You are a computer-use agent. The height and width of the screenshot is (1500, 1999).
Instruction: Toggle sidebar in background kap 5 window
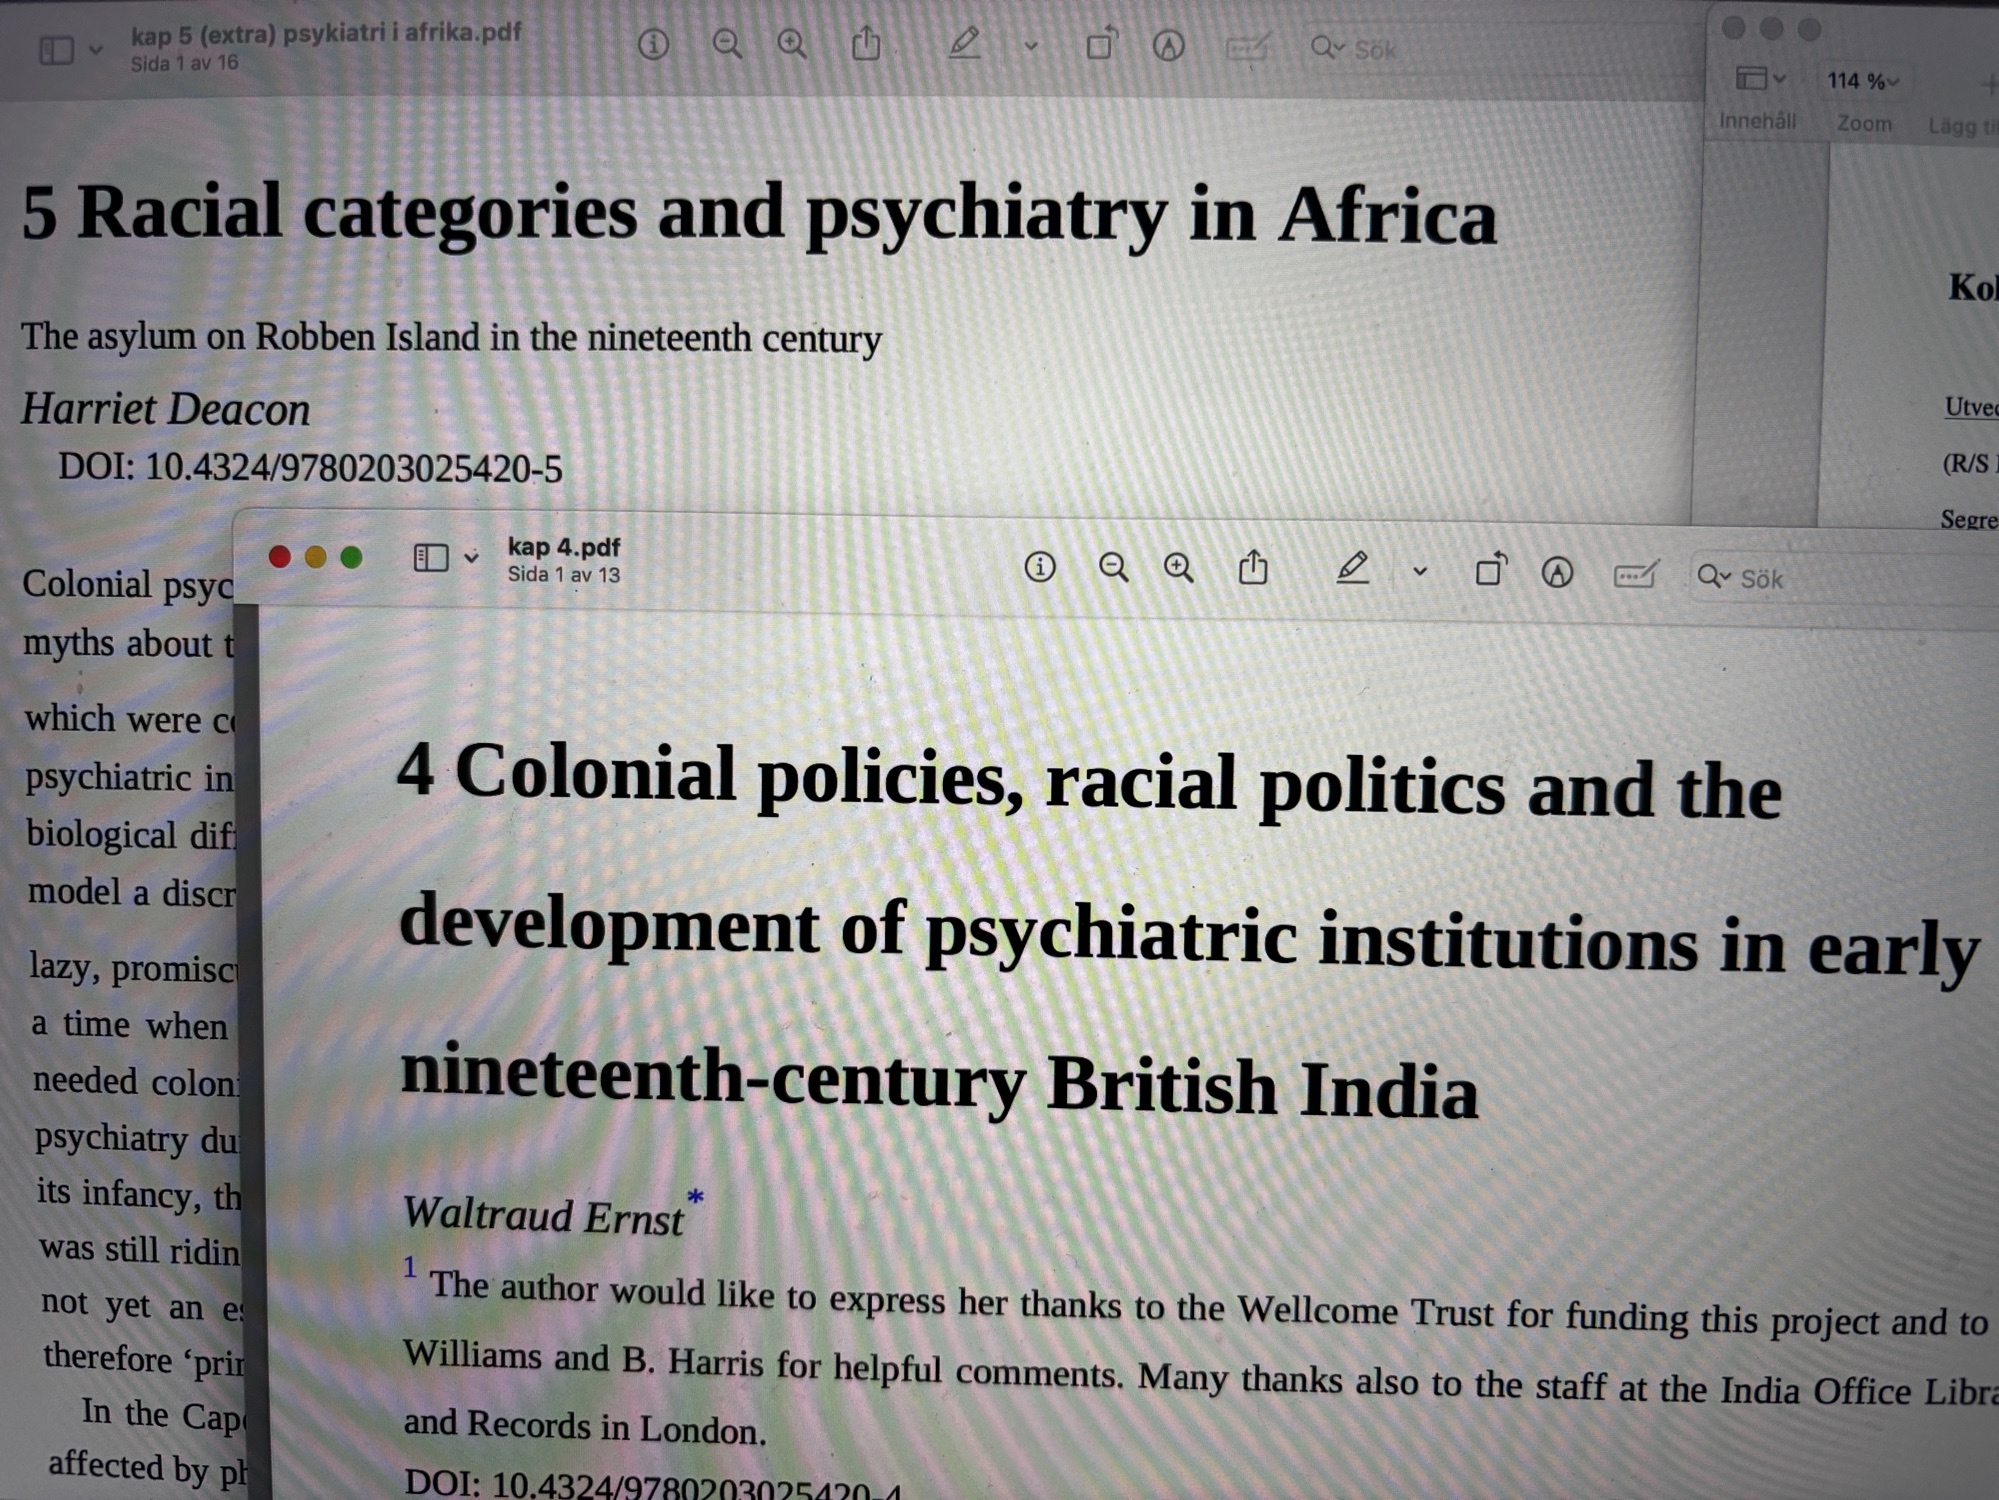click(56, 49)
